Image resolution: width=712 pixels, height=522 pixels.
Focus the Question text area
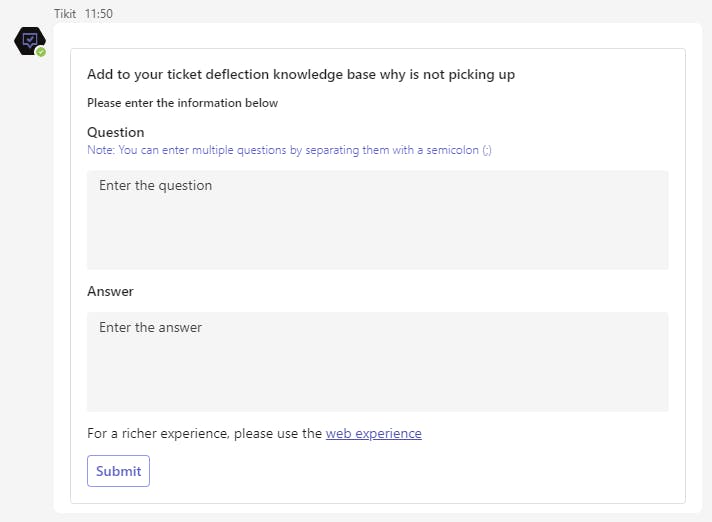[377, 230]
